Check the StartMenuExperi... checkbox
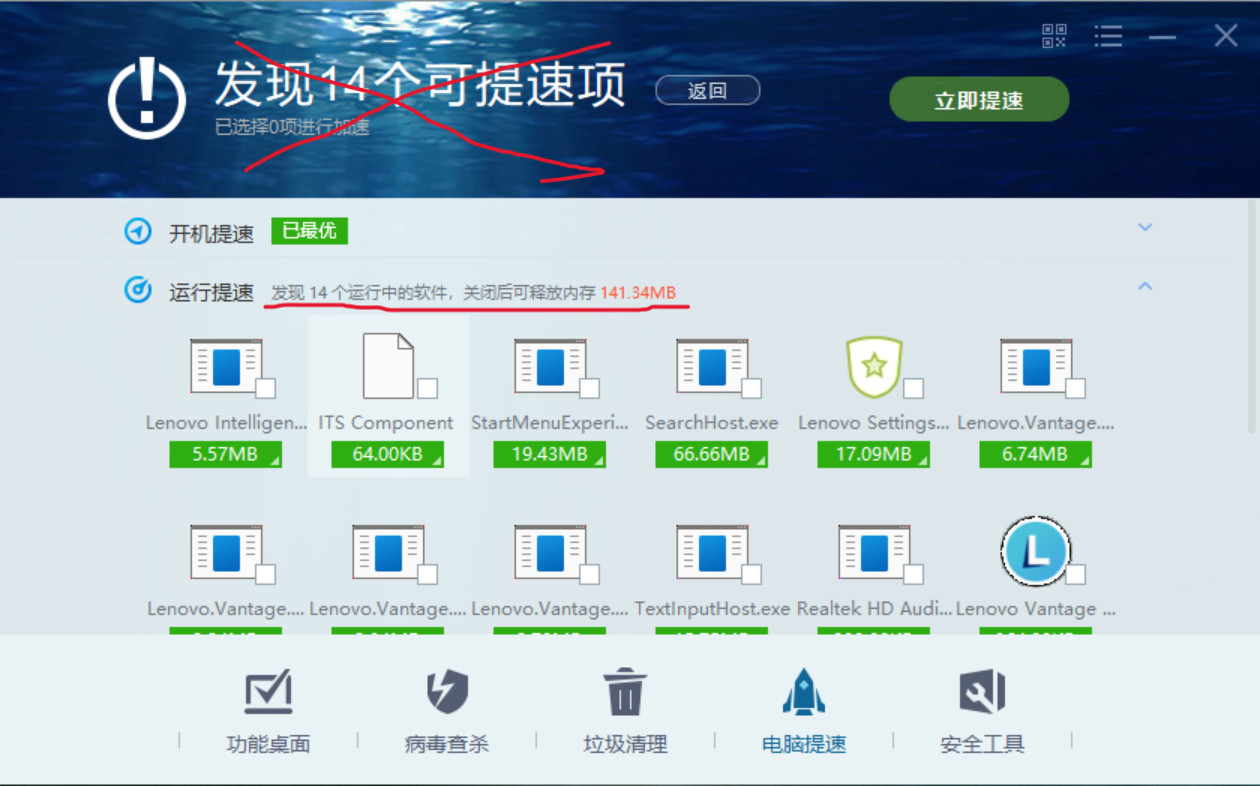The image size is (1260, 786). (x=589, y=388)
